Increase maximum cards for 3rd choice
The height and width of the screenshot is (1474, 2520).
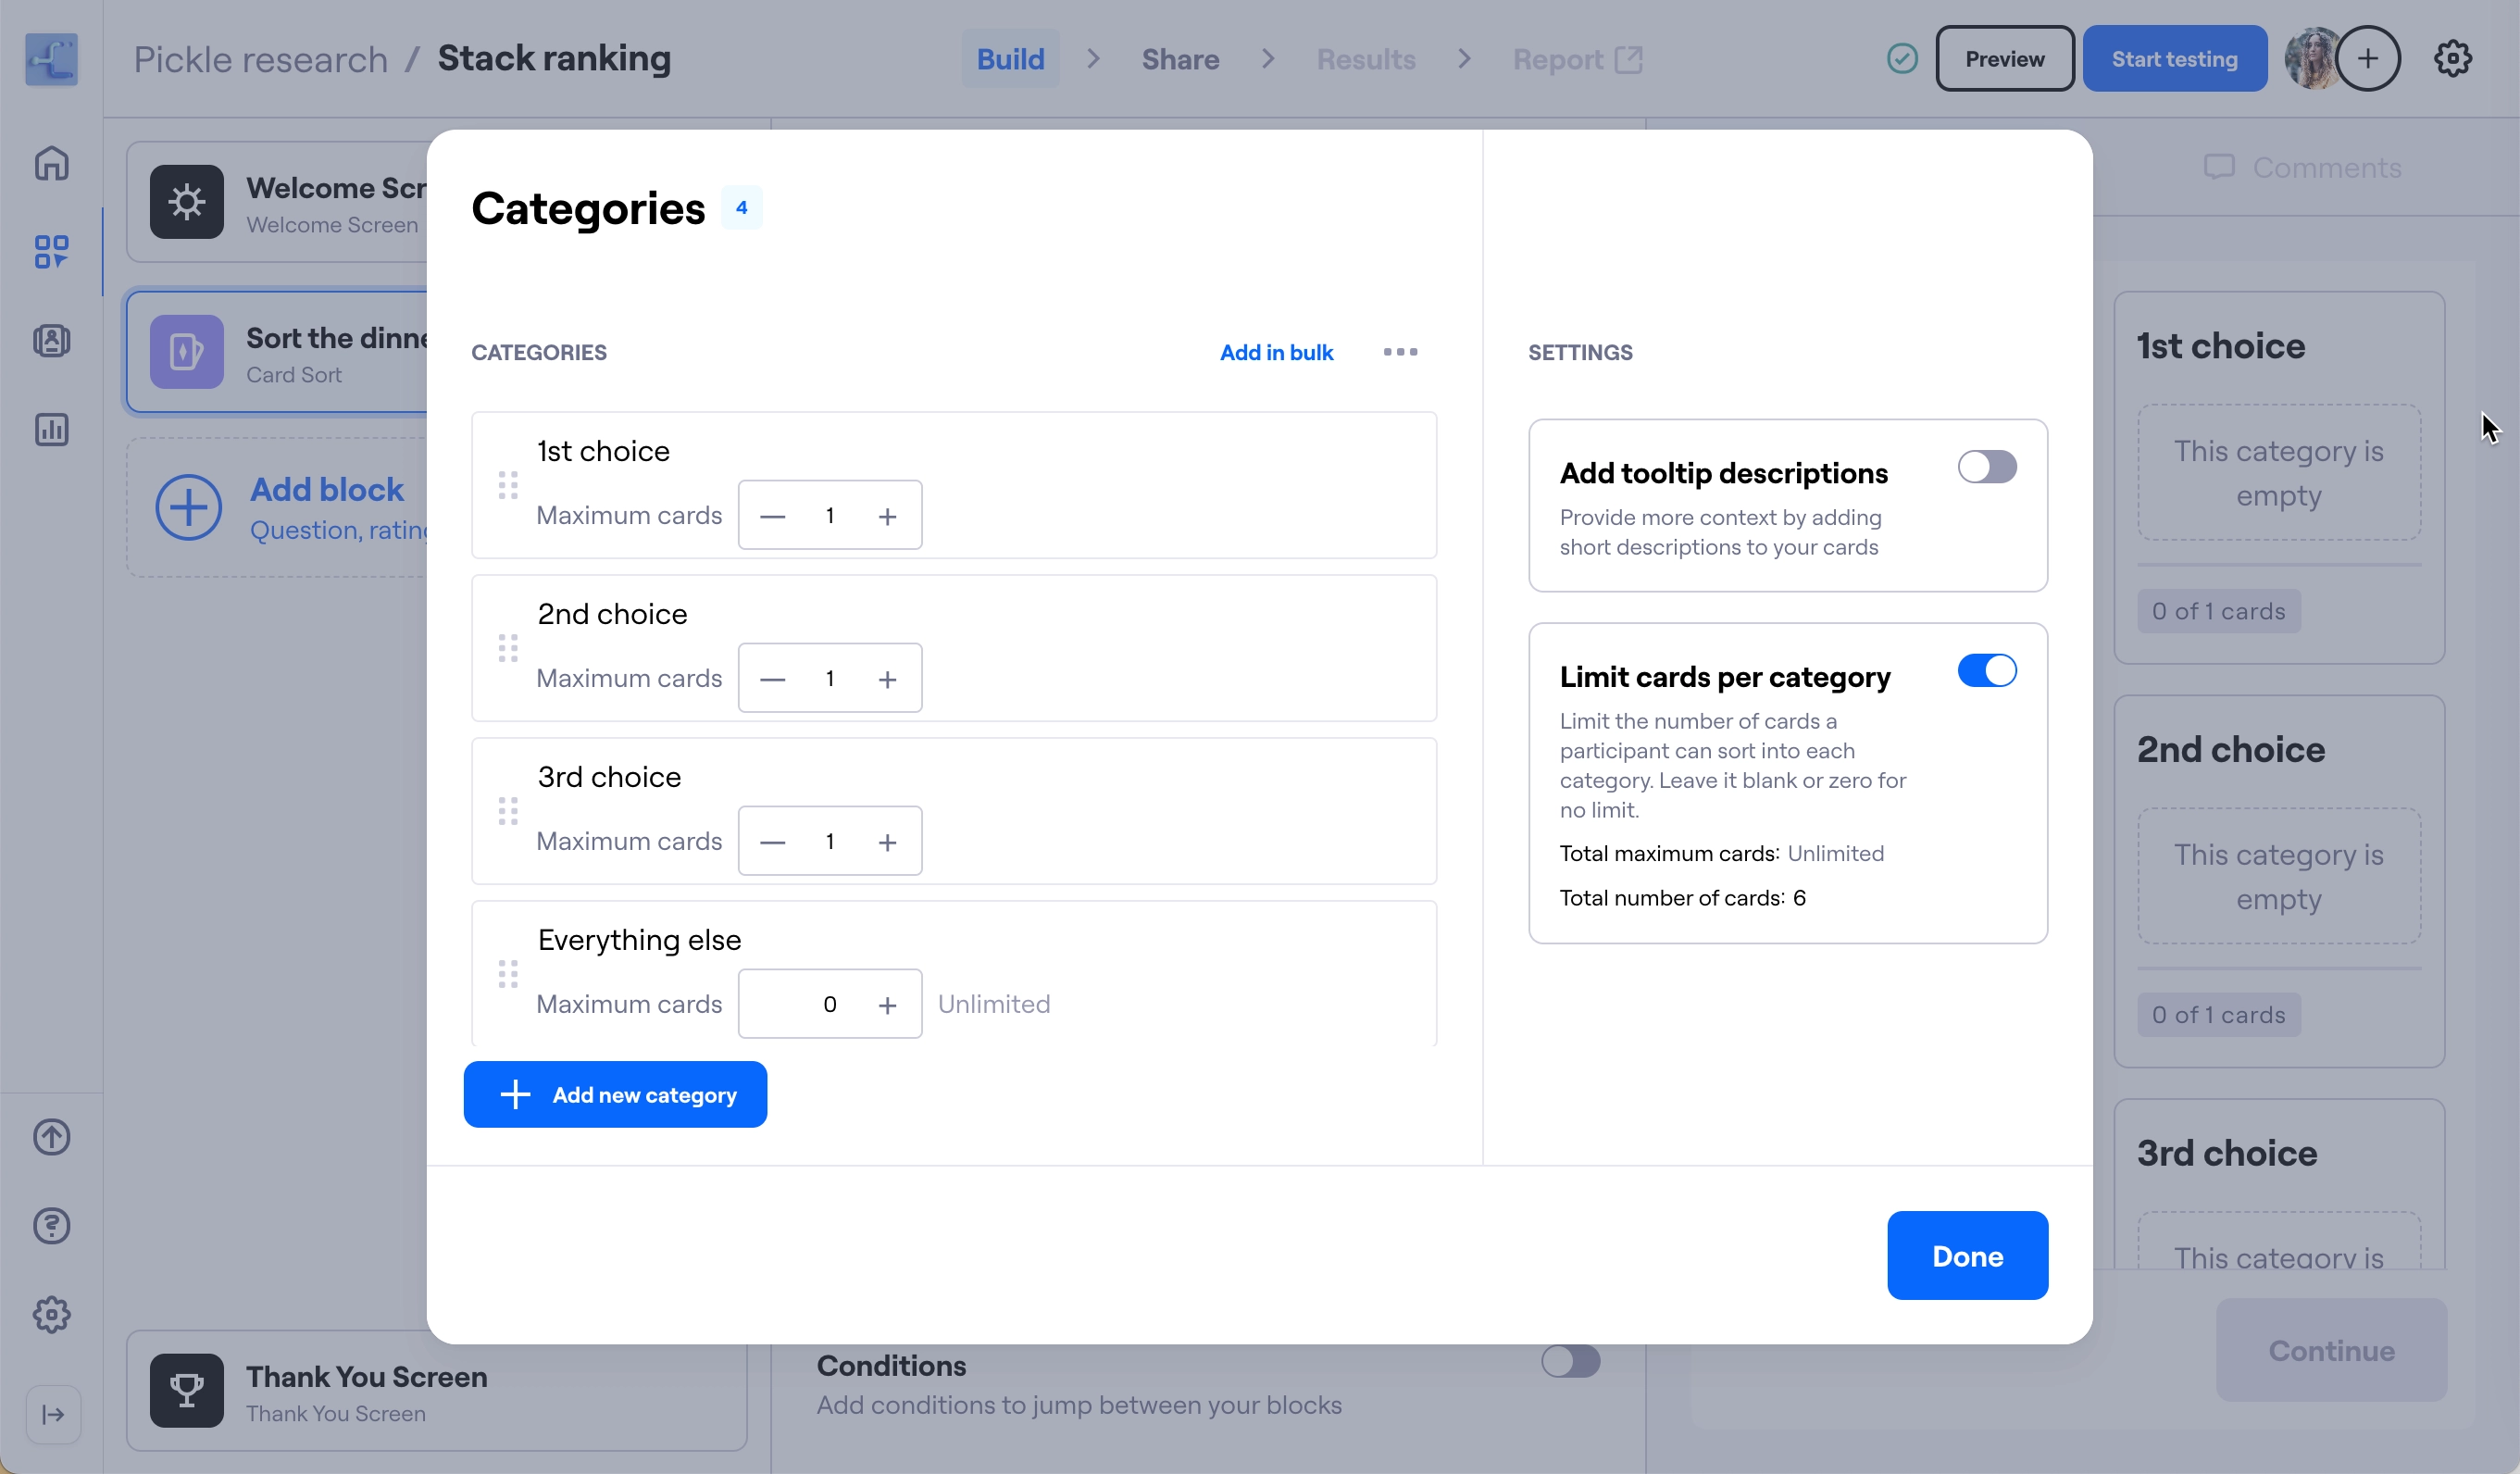(887, 842)
